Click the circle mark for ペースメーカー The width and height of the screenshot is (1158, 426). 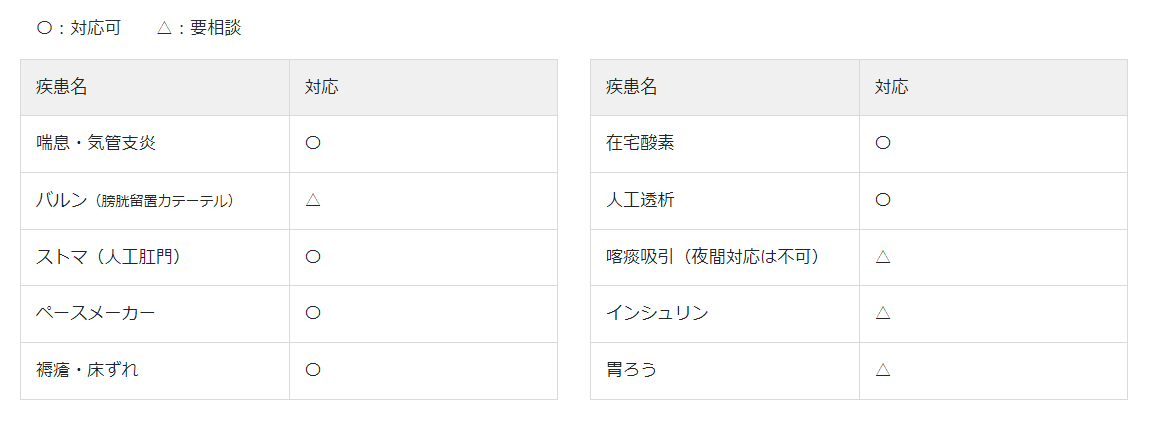click(x=313, y=313)
